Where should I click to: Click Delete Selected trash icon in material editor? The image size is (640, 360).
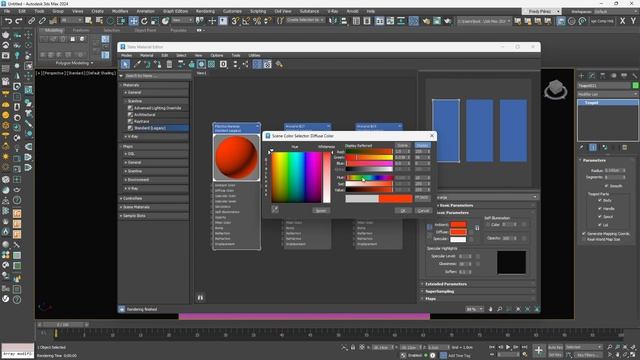(169, 64)
